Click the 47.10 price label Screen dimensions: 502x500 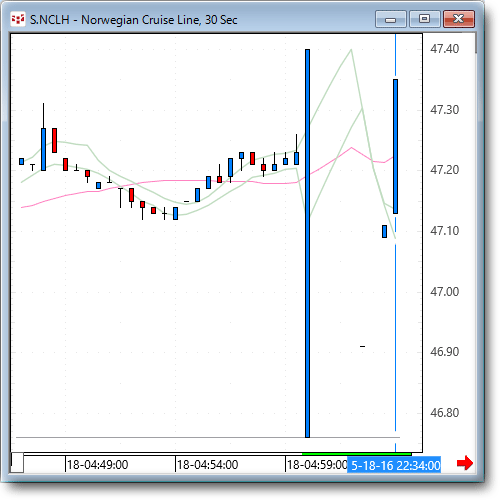click(x=444, y=231)
